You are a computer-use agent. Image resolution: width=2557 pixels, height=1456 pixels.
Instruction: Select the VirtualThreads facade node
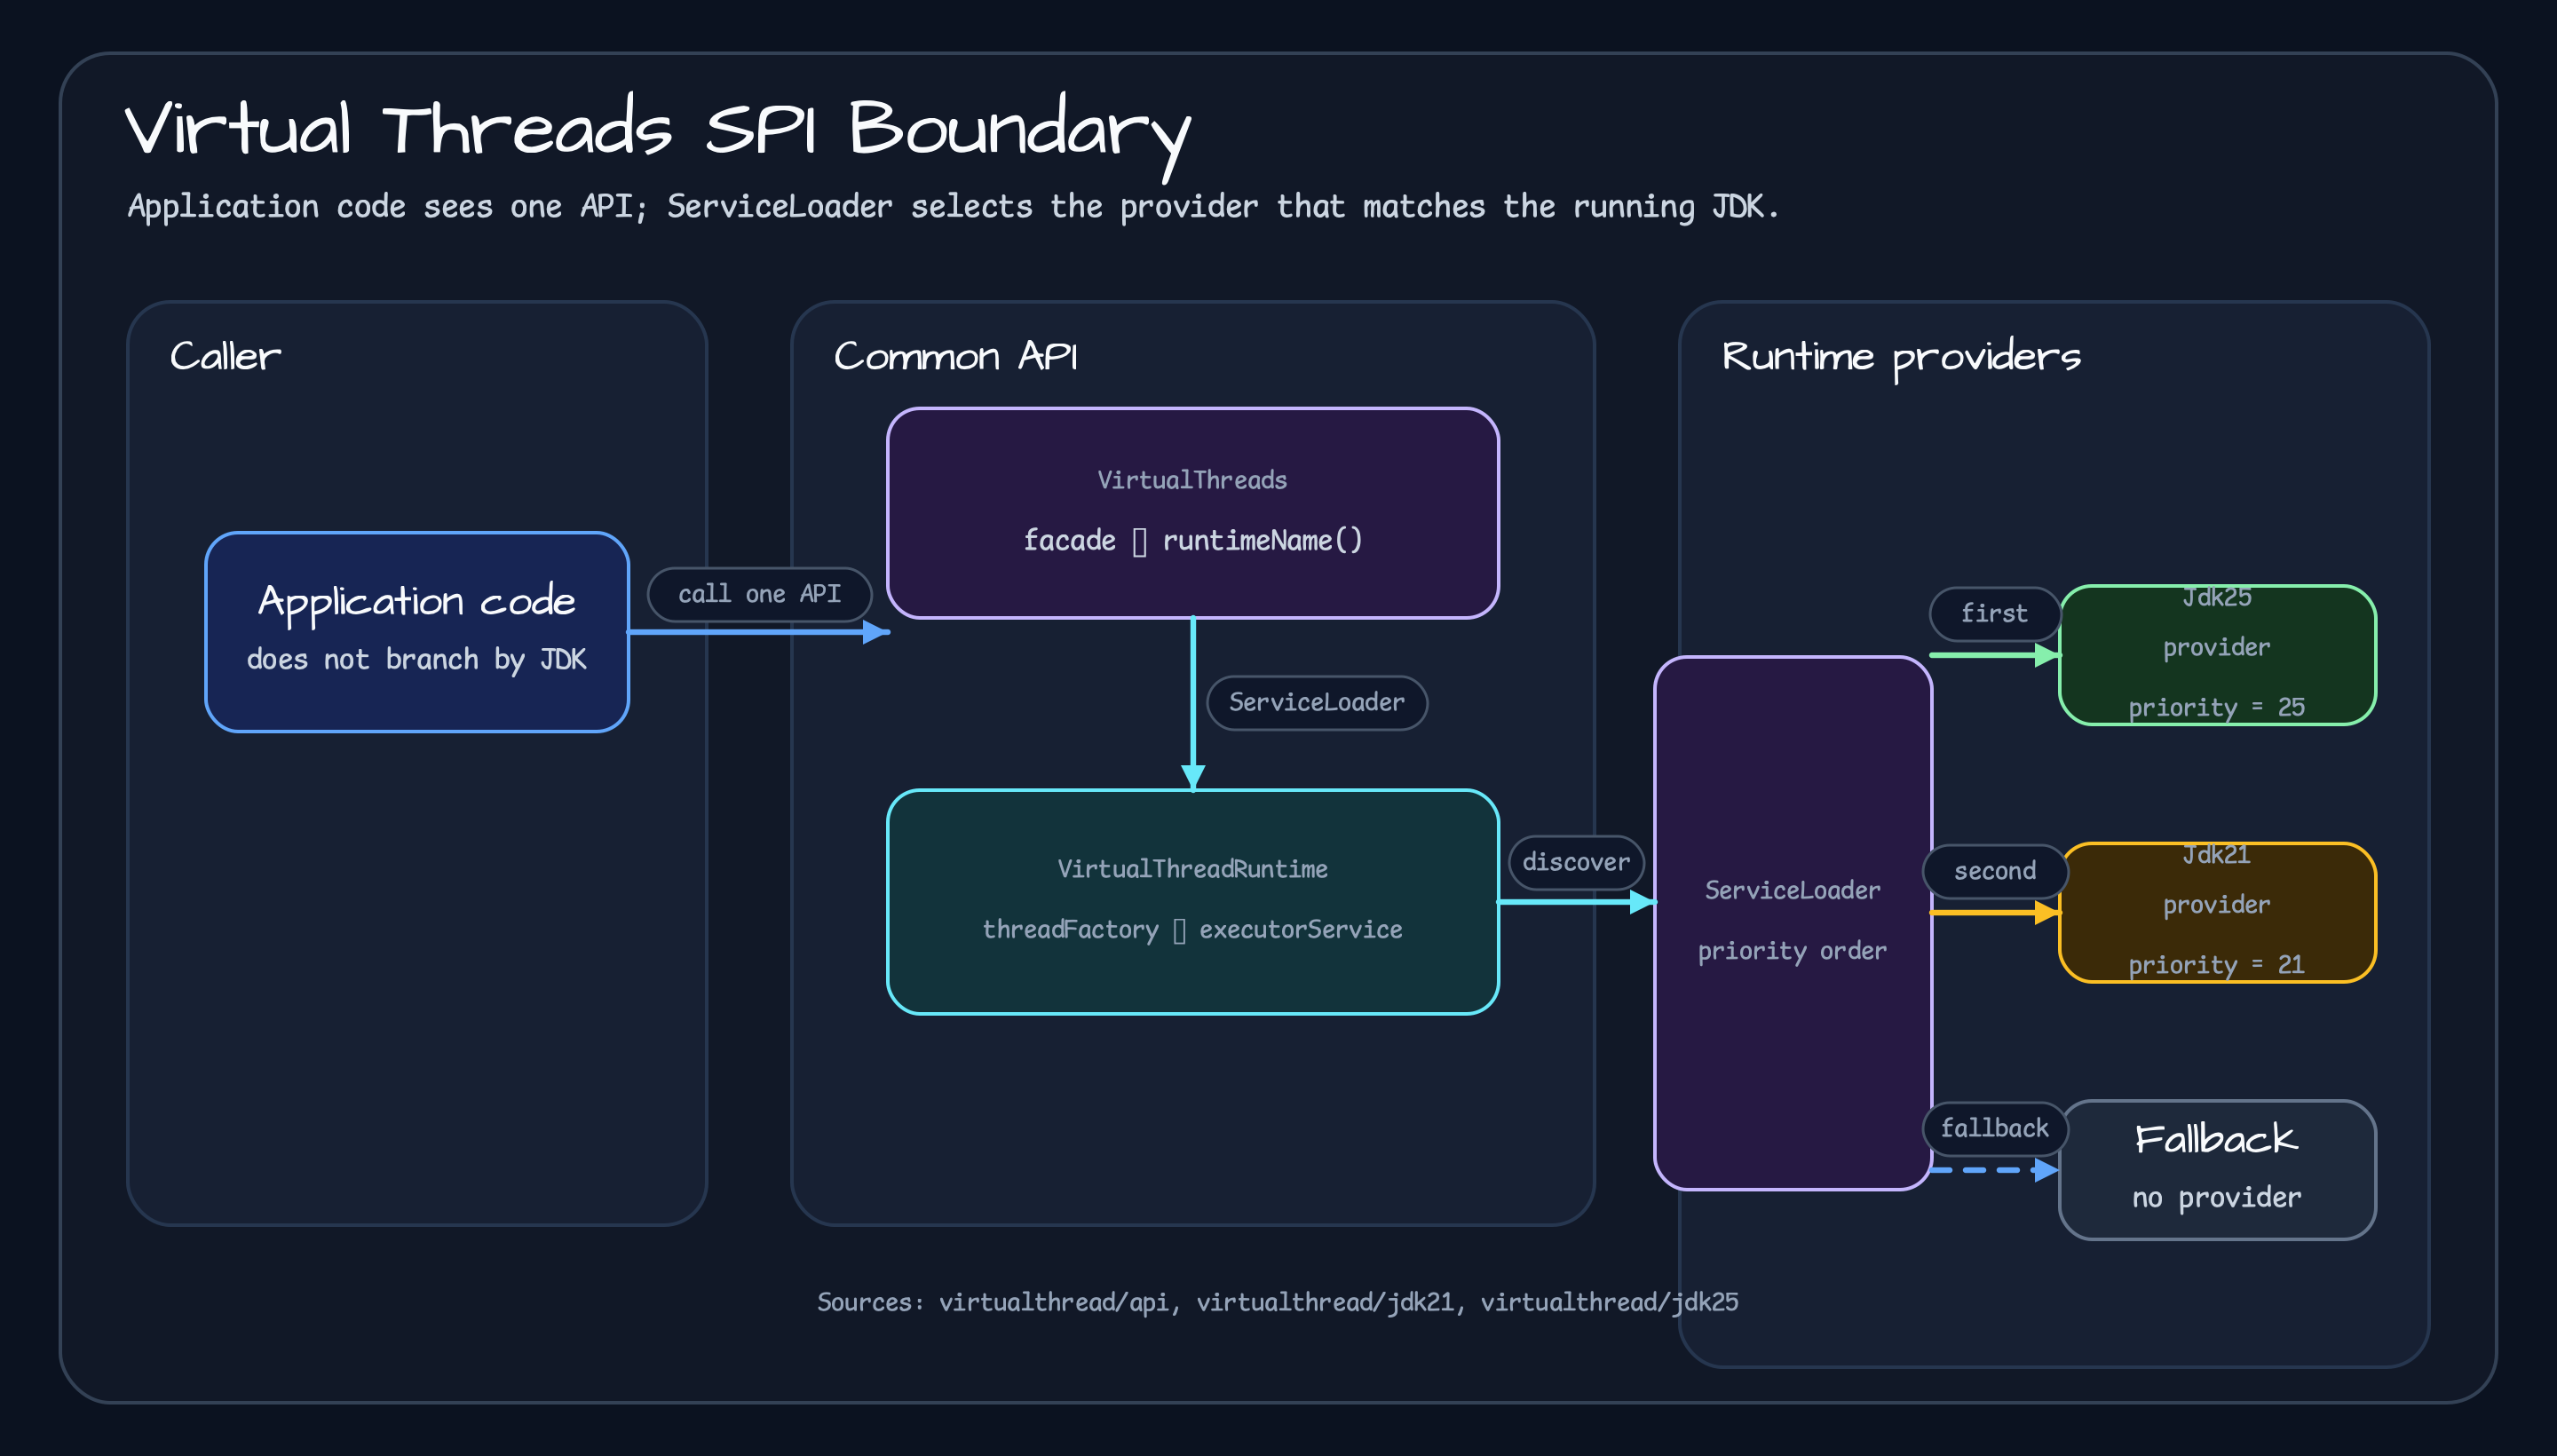(1193, 513)
